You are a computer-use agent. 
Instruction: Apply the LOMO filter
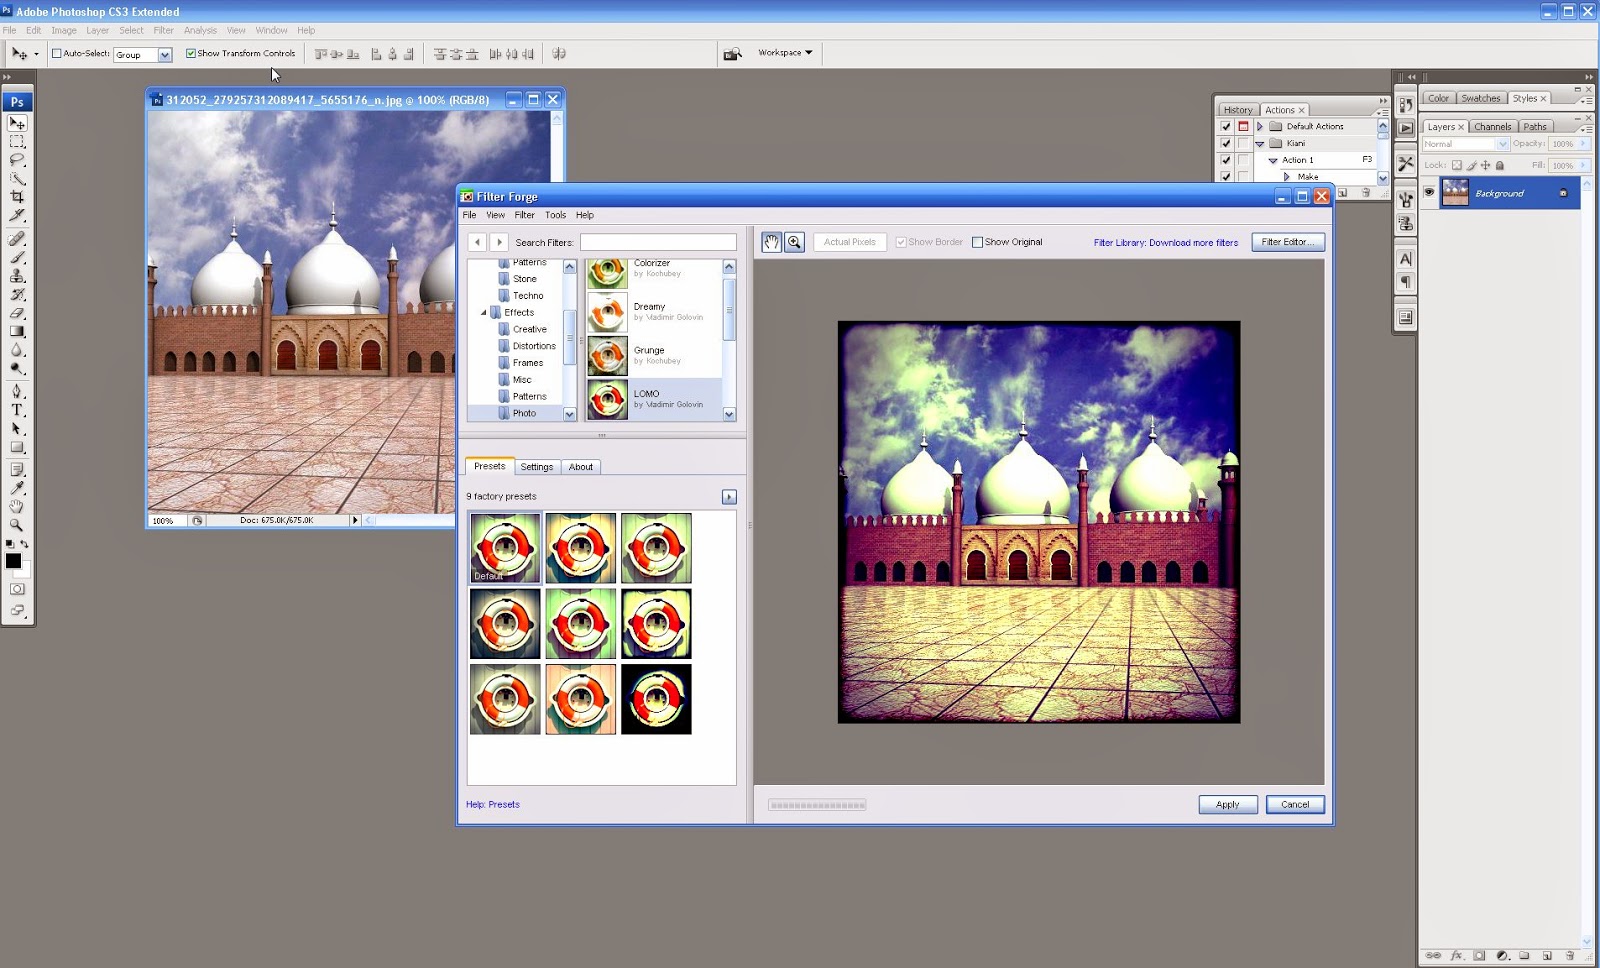(x=1228, y=804)
